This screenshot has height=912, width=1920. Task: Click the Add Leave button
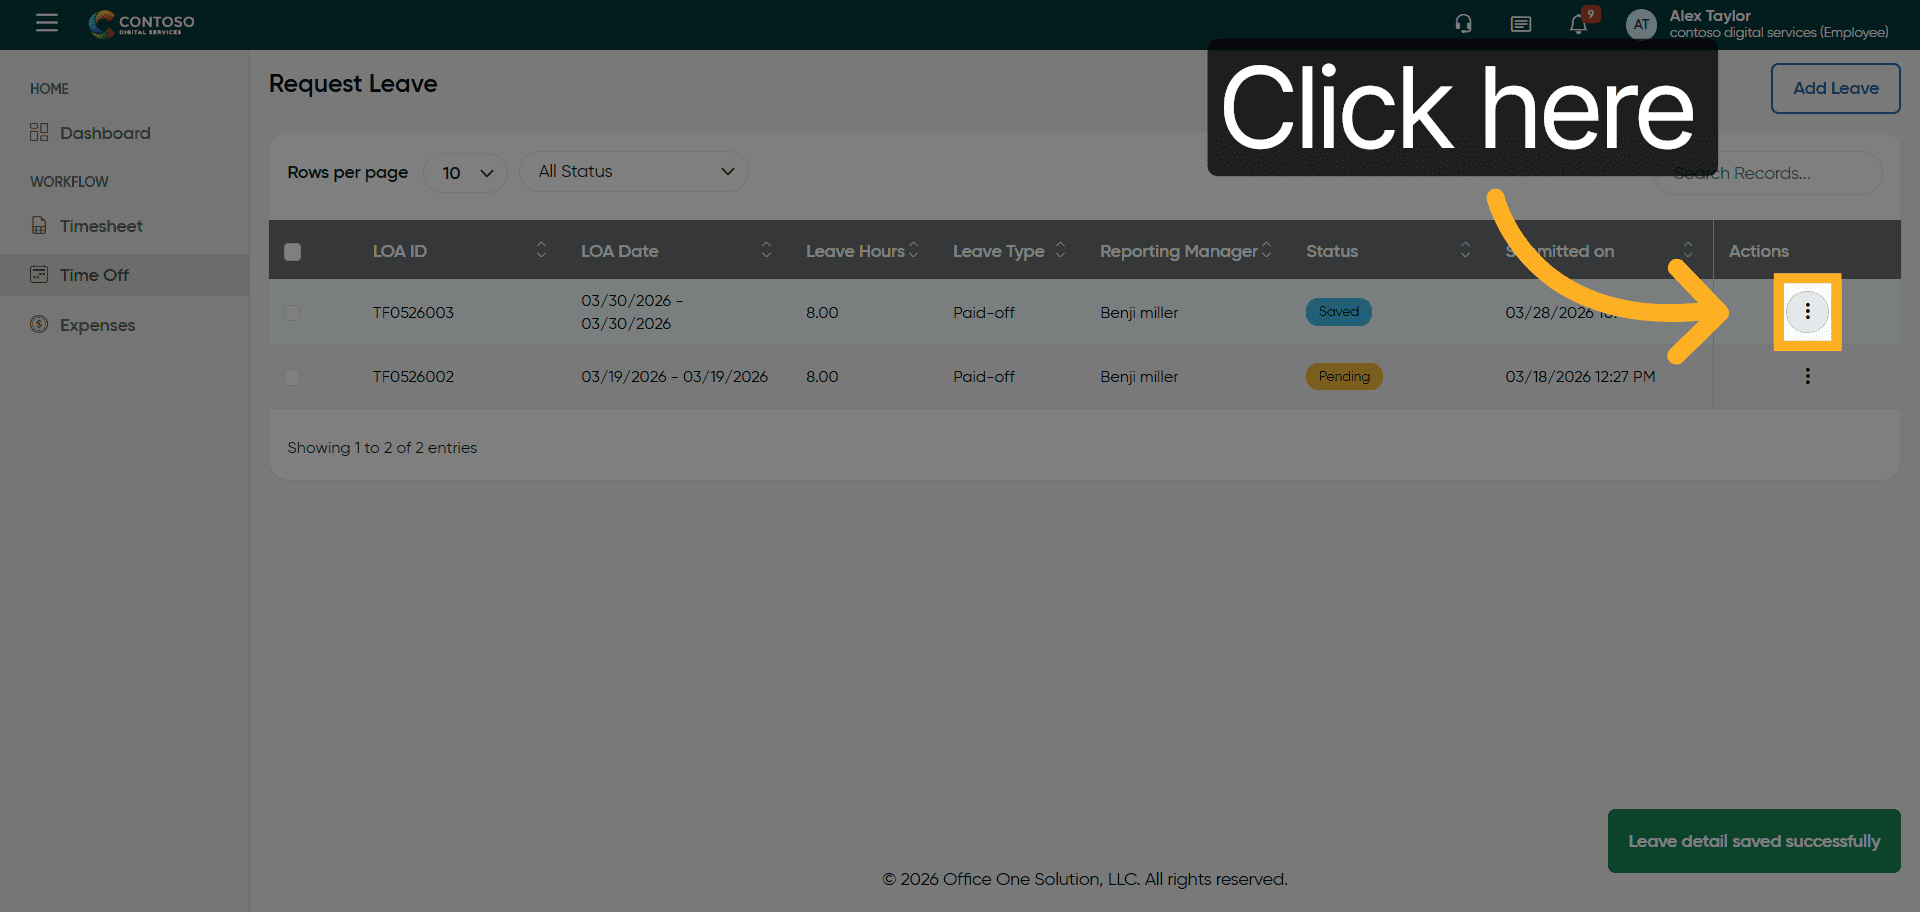(1835, 89)
